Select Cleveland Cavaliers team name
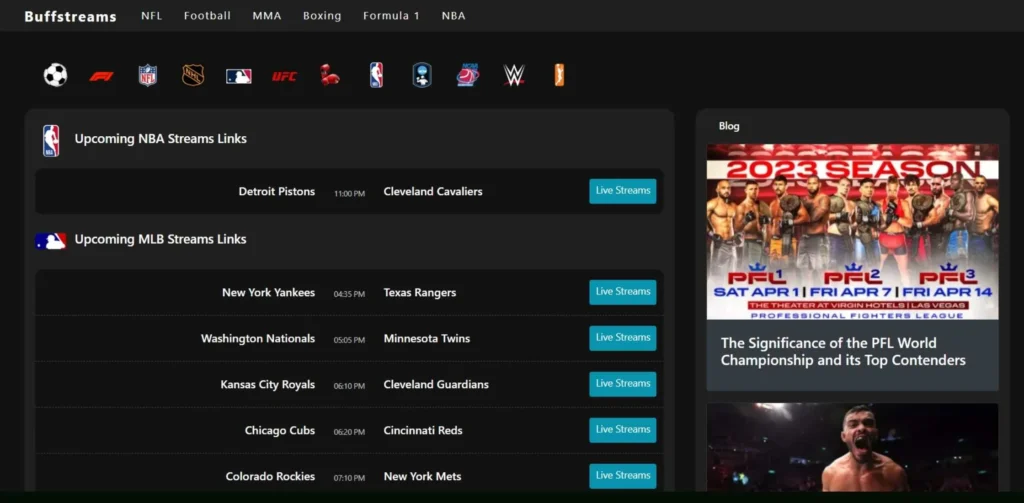This screenshot has height=503, width=1024. pos(433,191)
